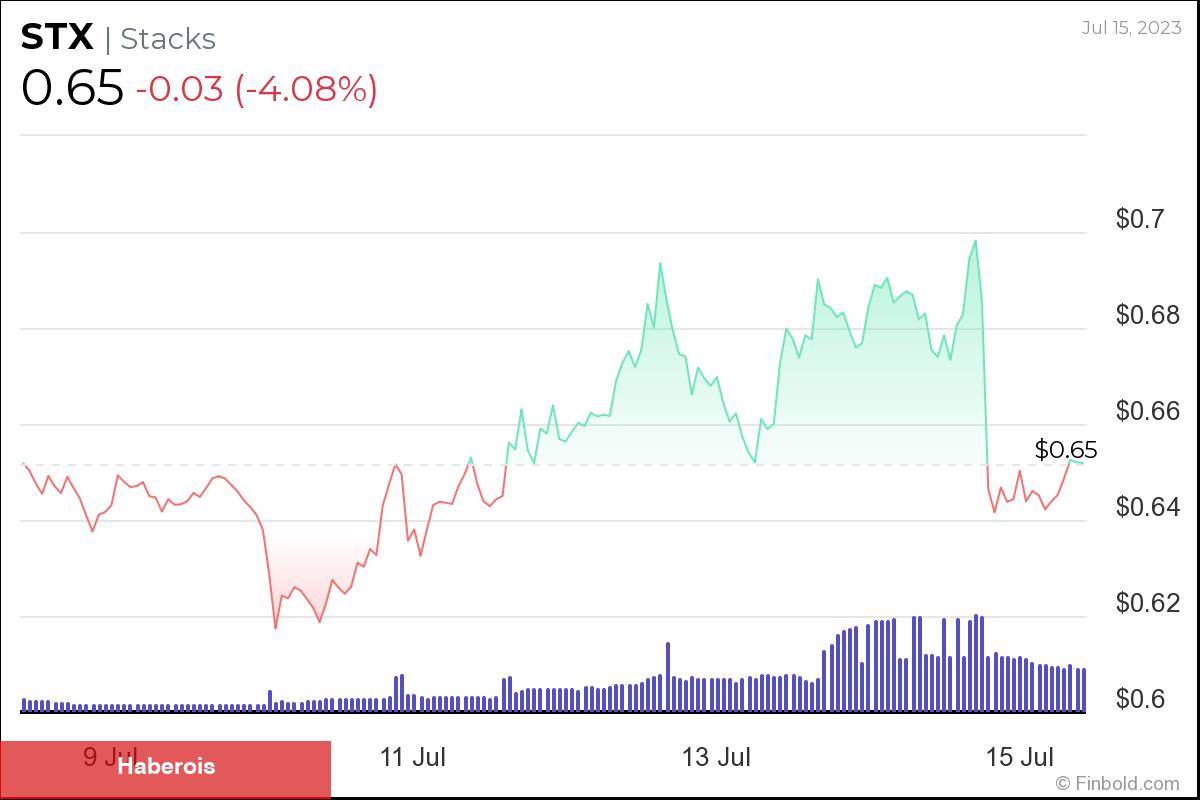This screenshot has height=800, width=1200.
Task: Click the $0.65 reference price label
Action: (x=1066, y=449)
